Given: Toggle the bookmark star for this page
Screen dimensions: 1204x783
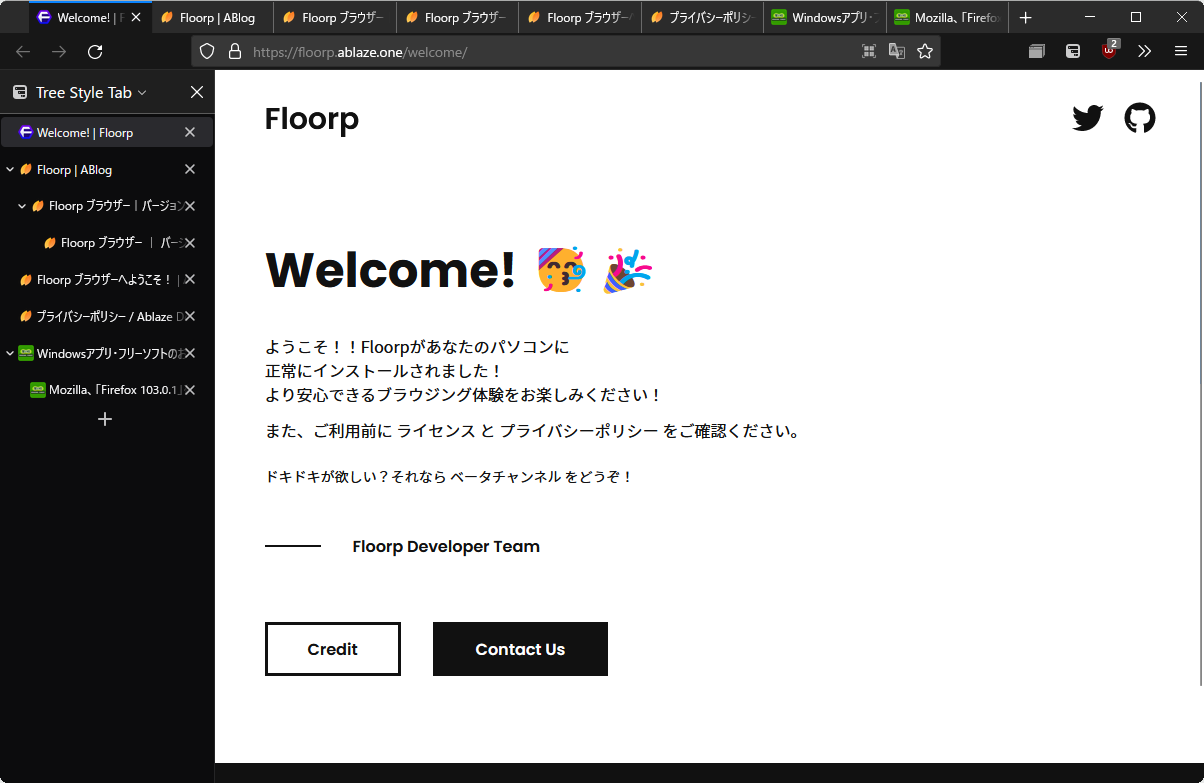Looking at the screenshot, I should click(925, 51).
